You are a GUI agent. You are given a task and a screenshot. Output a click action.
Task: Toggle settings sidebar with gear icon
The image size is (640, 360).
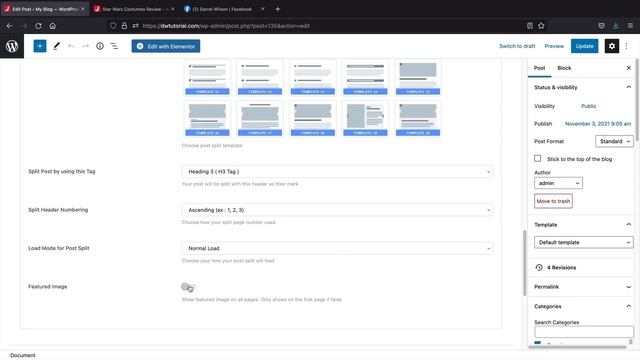611,46
